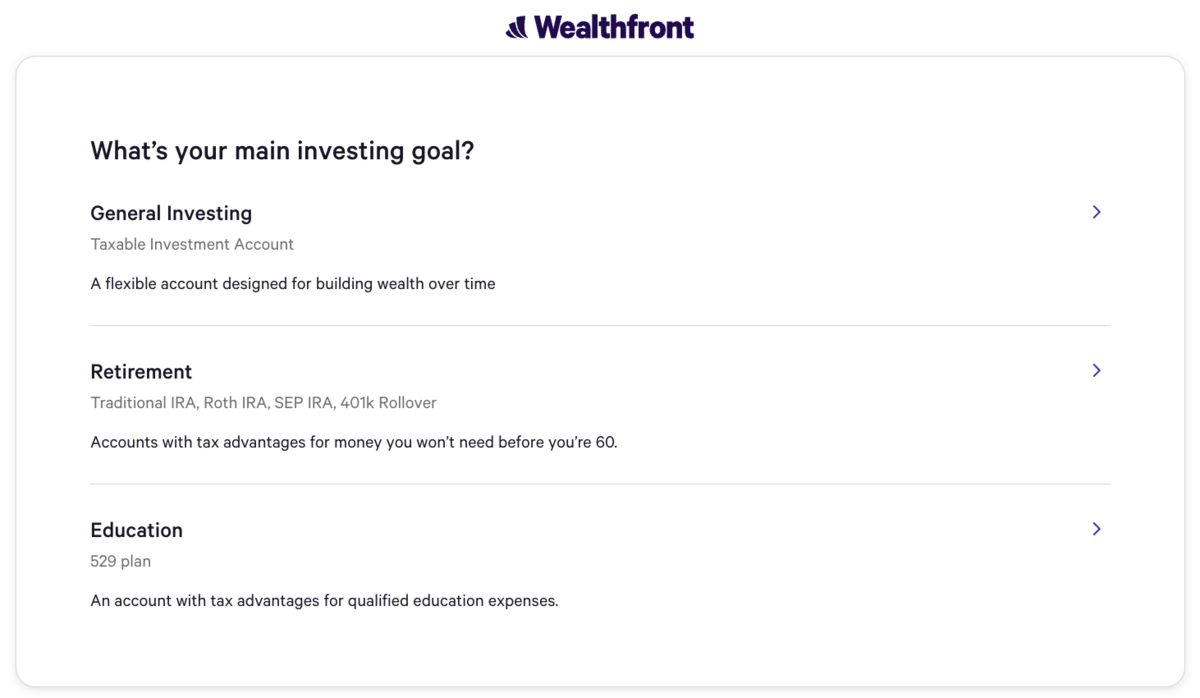
Task: Open the Education option chevron arrow
Action: pyautogui.click(x=1096, y=529)
